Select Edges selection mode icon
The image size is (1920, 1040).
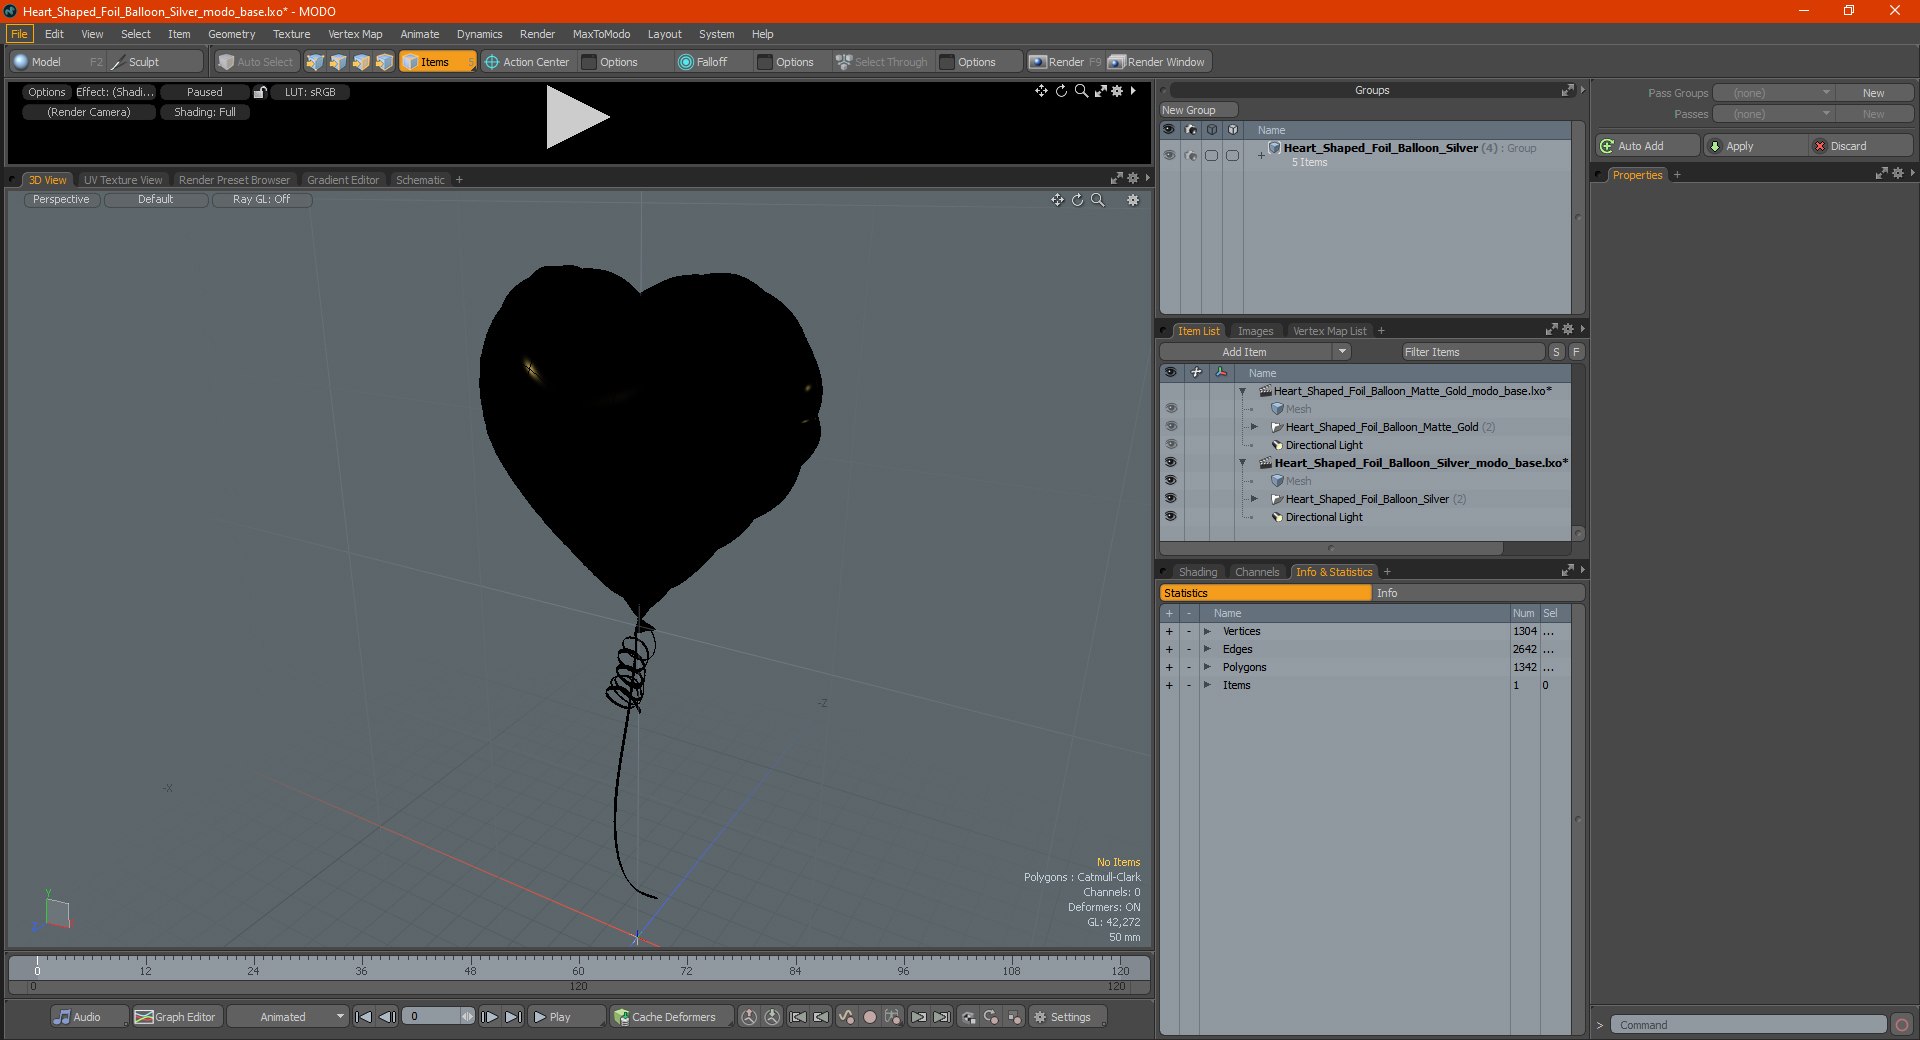pos(338,62)
